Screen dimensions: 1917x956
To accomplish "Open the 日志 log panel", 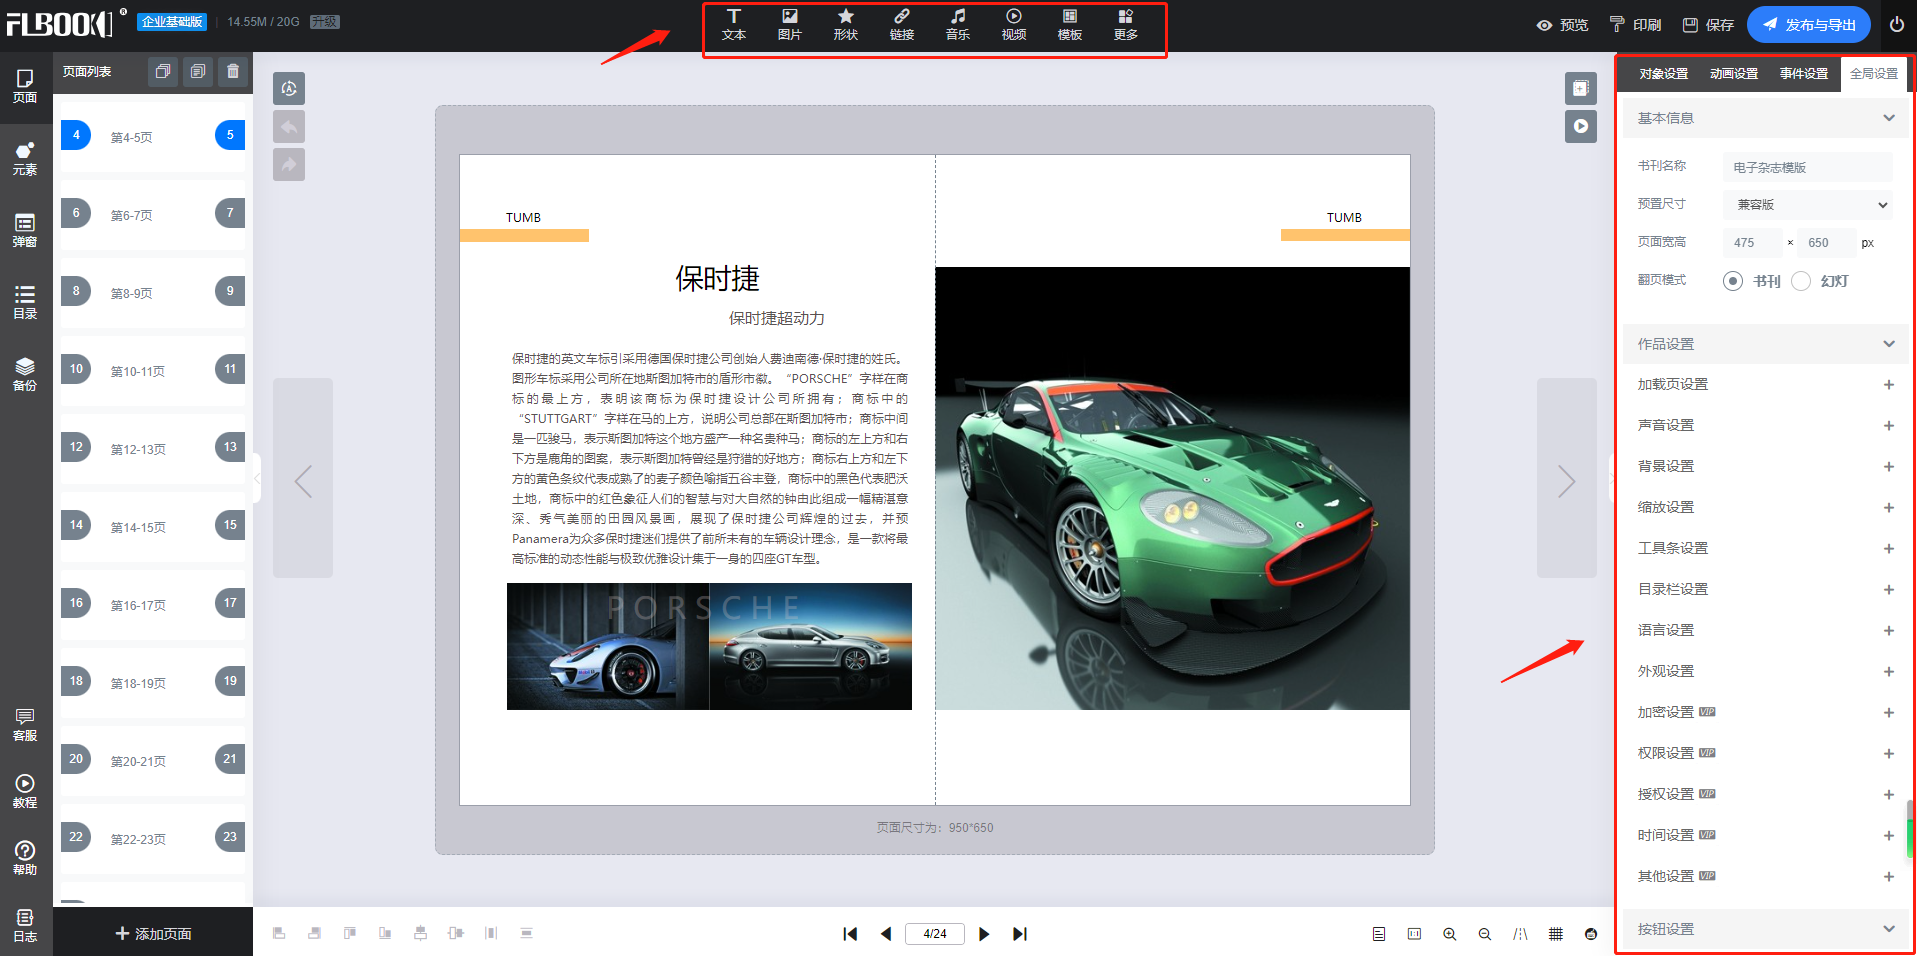I will click(x=25, y=926).
